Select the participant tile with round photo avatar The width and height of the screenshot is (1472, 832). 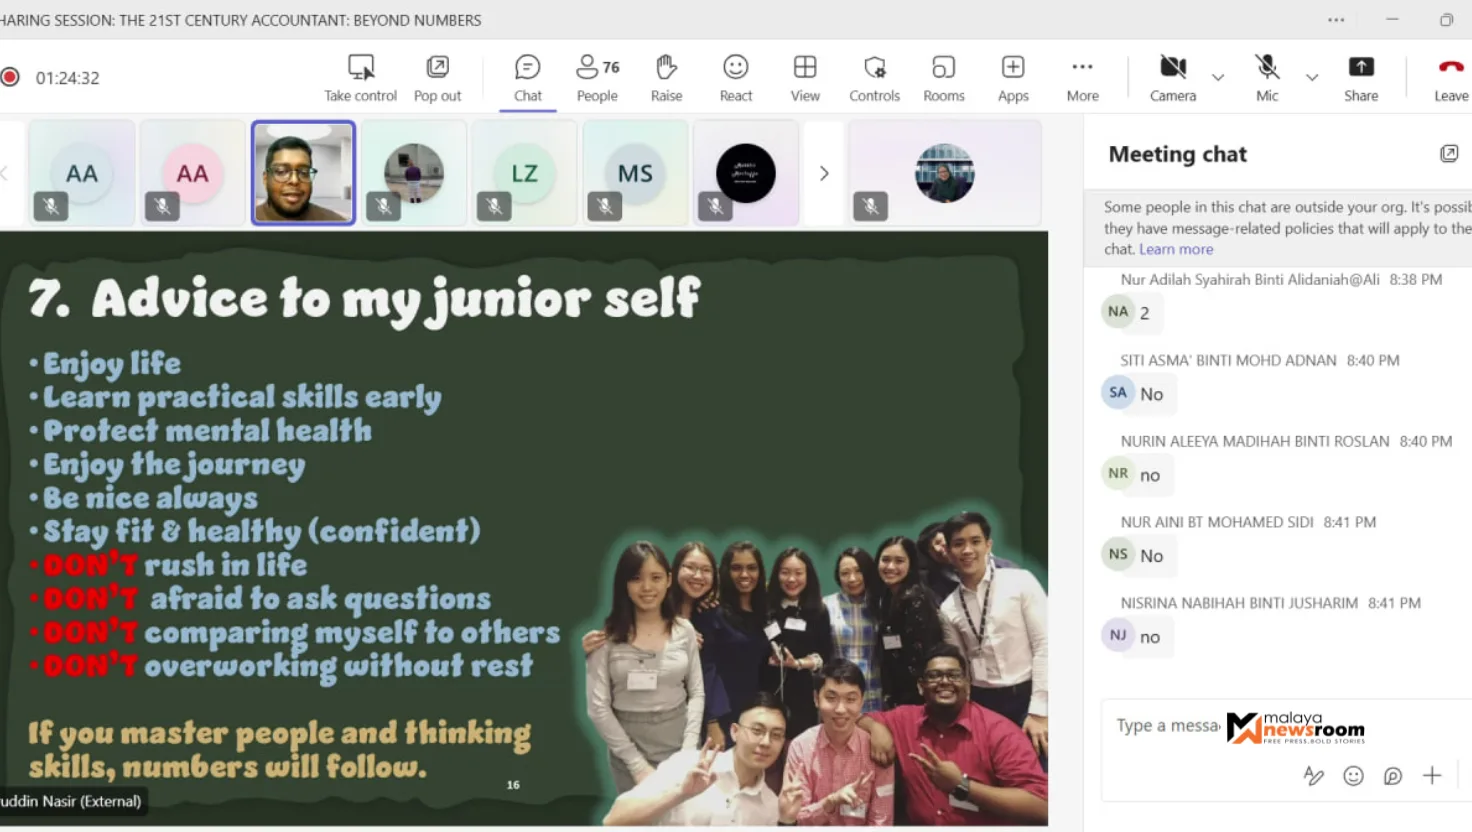tap(414, 173)
